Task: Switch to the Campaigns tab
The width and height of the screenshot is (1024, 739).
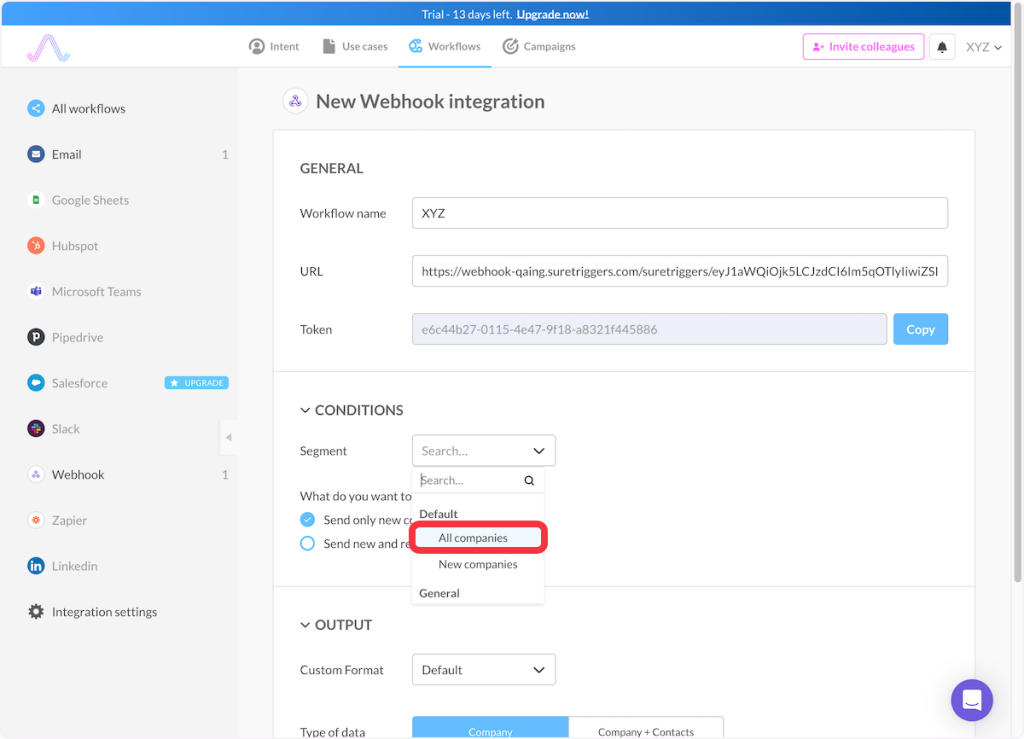Action: point(539,46)
